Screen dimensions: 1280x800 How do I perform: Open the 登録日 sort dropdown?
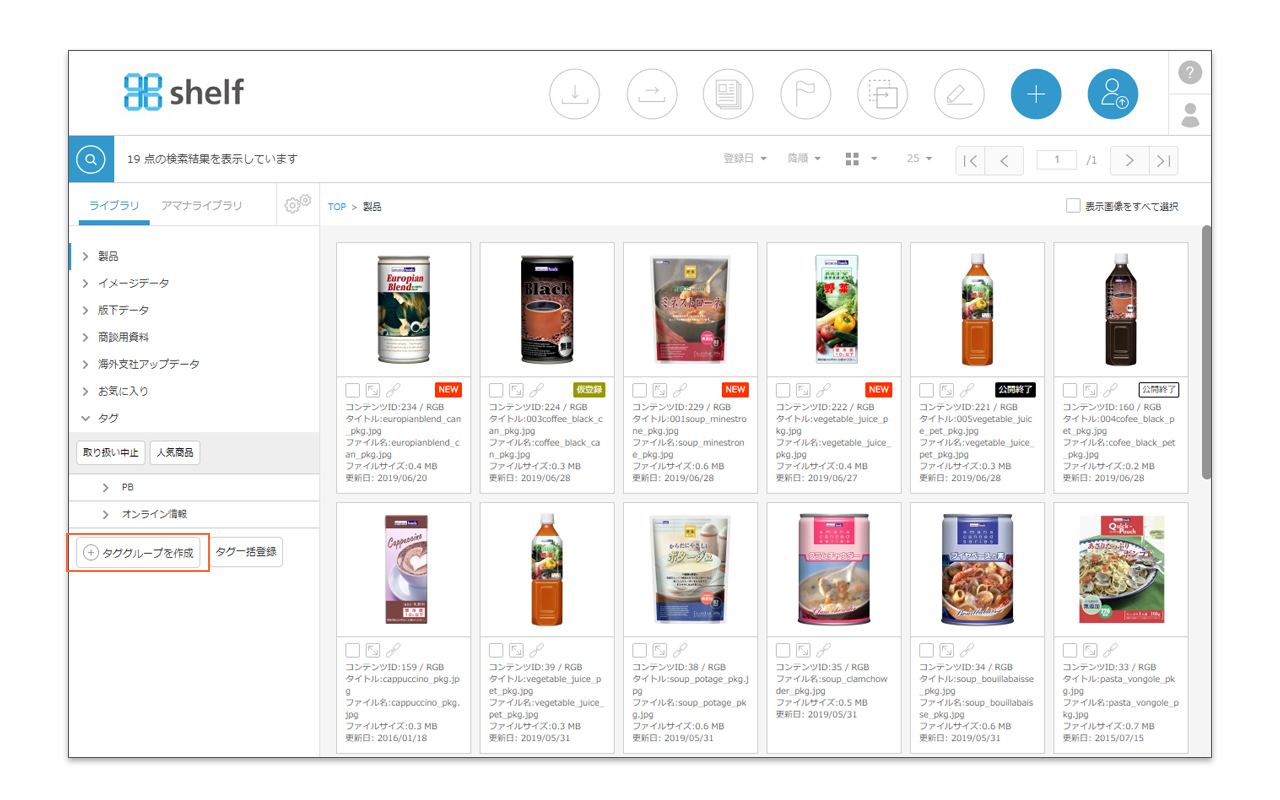(745, 159)
